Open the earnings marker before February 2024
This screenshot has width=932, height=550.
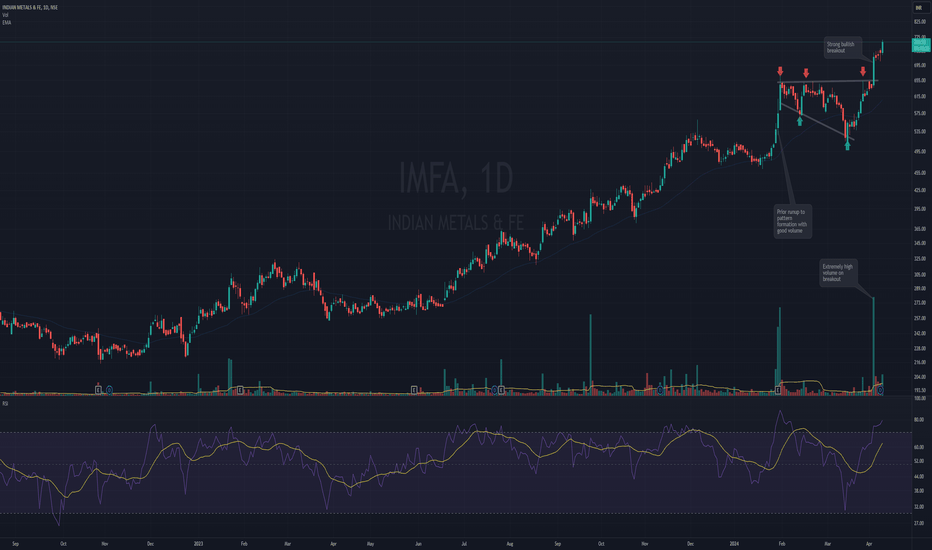point(778,390)
